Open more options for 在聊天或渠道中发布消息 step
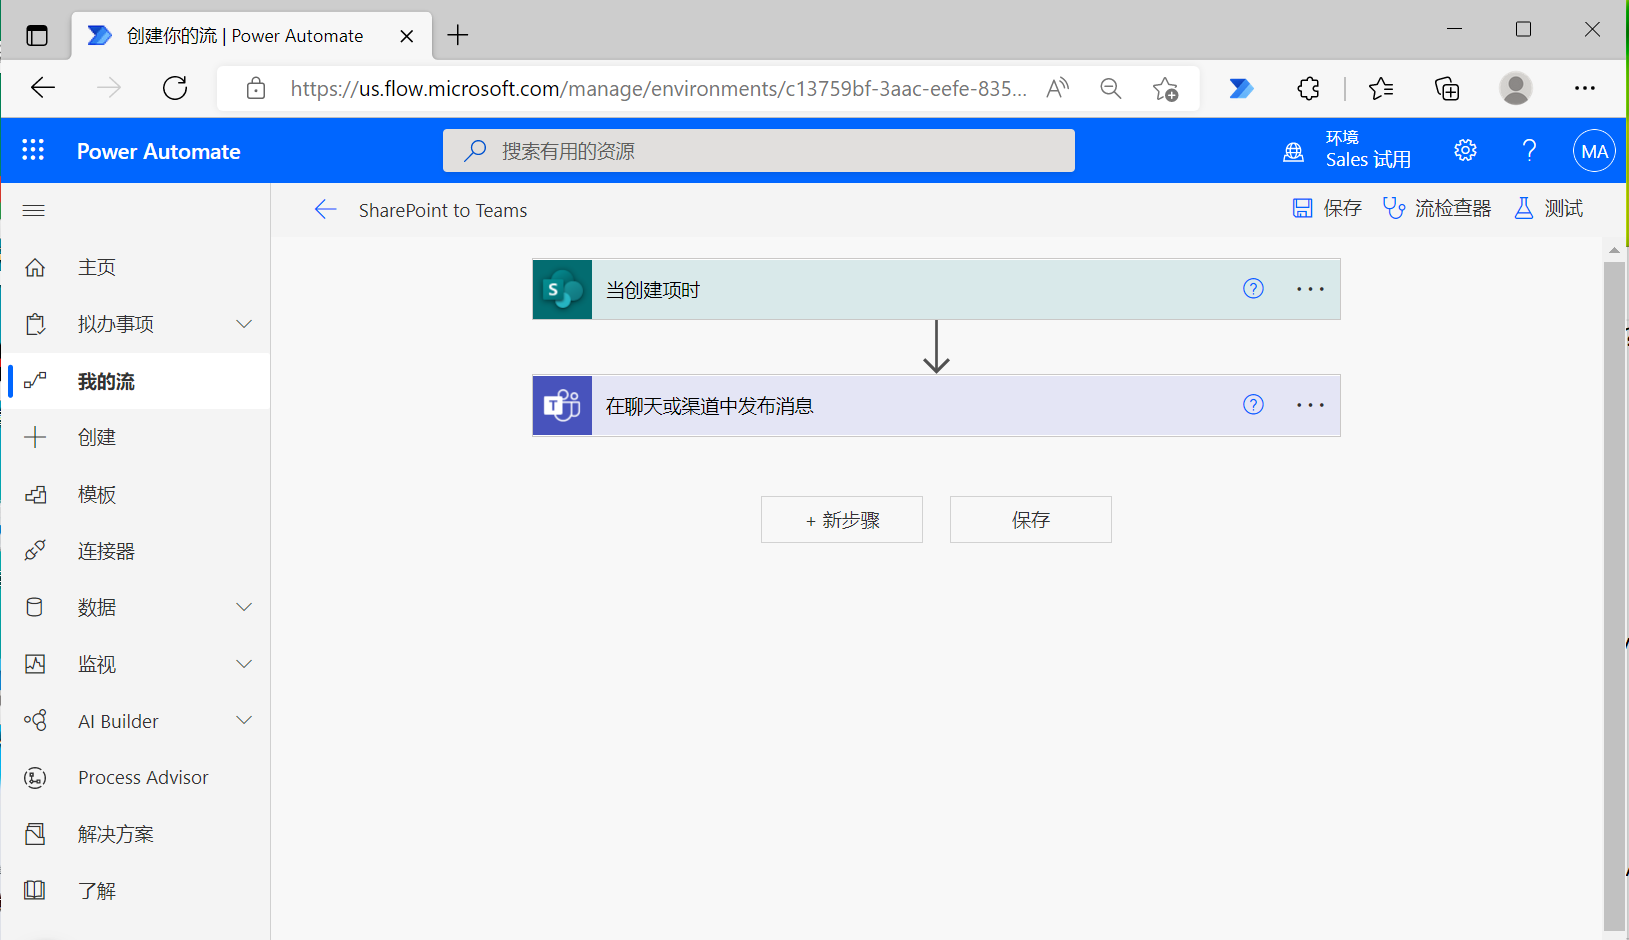 click(x=1310, y=405)
